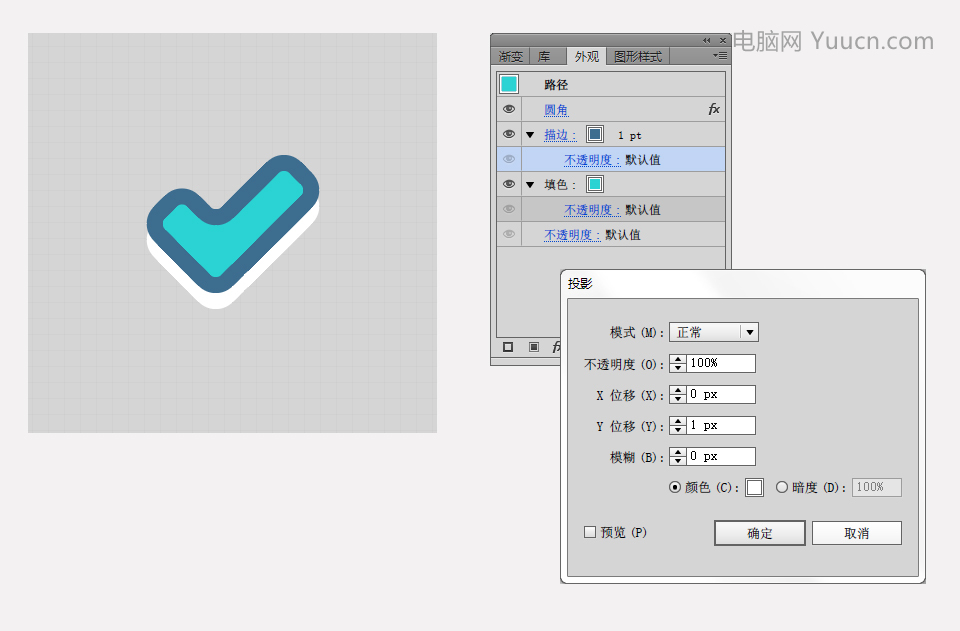Click the 确定 button

[760, 533]
